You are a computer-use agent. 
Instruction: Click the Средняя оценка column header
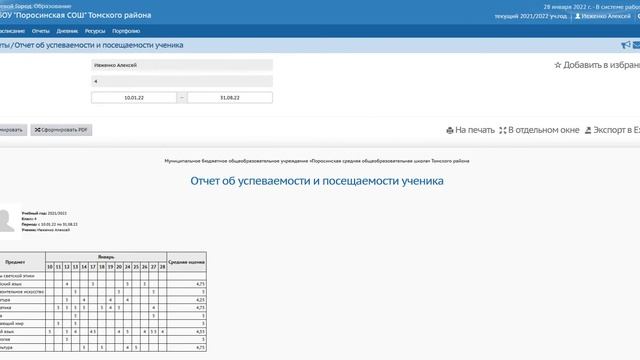pos(187,262)
